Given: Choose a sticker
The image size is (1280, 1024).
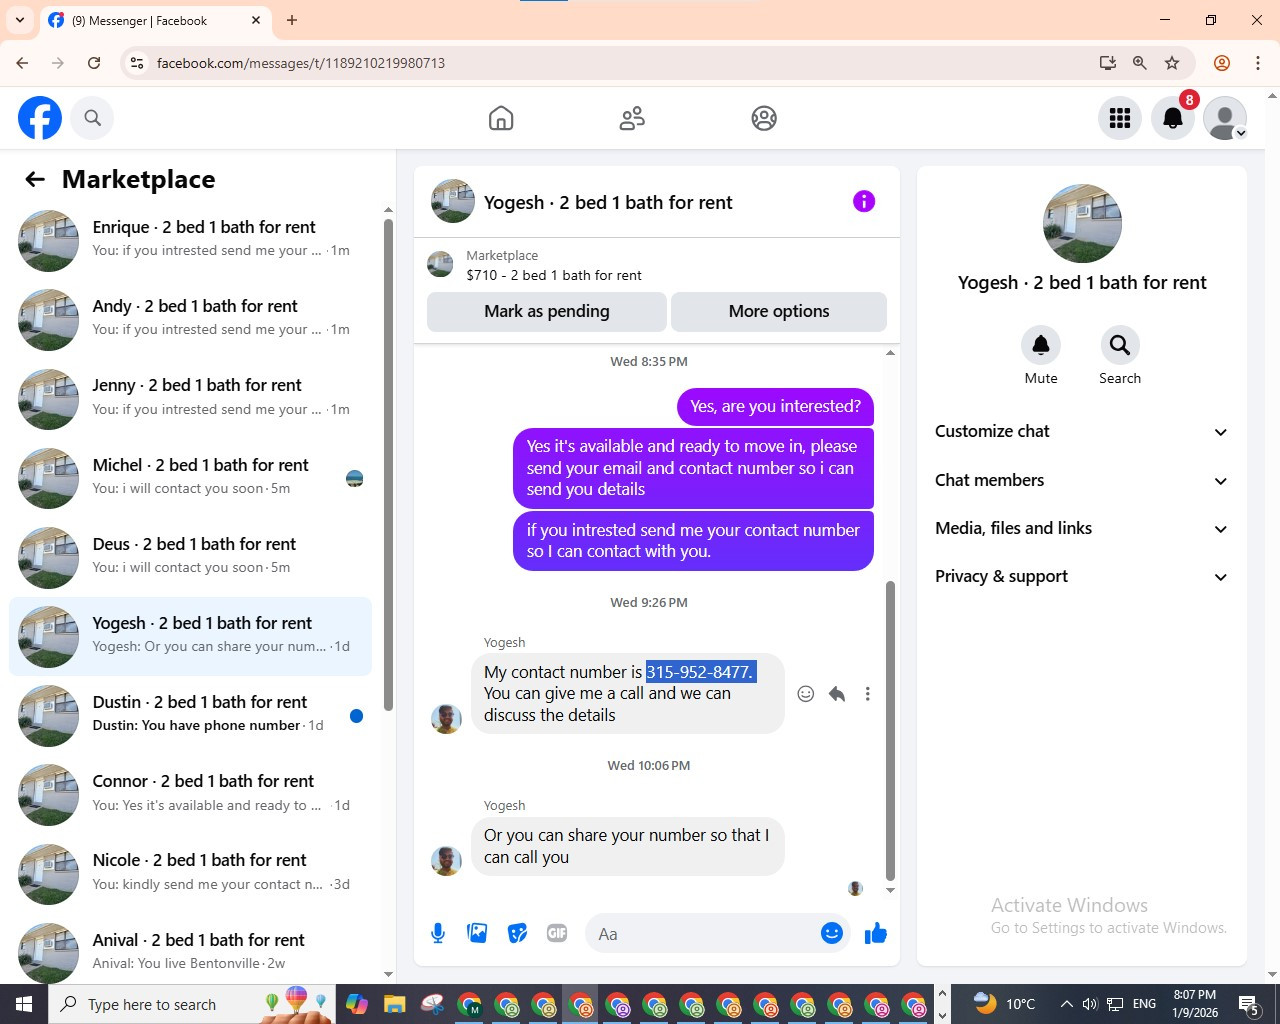Looking at the screenshot, I should tap(517, 933).
